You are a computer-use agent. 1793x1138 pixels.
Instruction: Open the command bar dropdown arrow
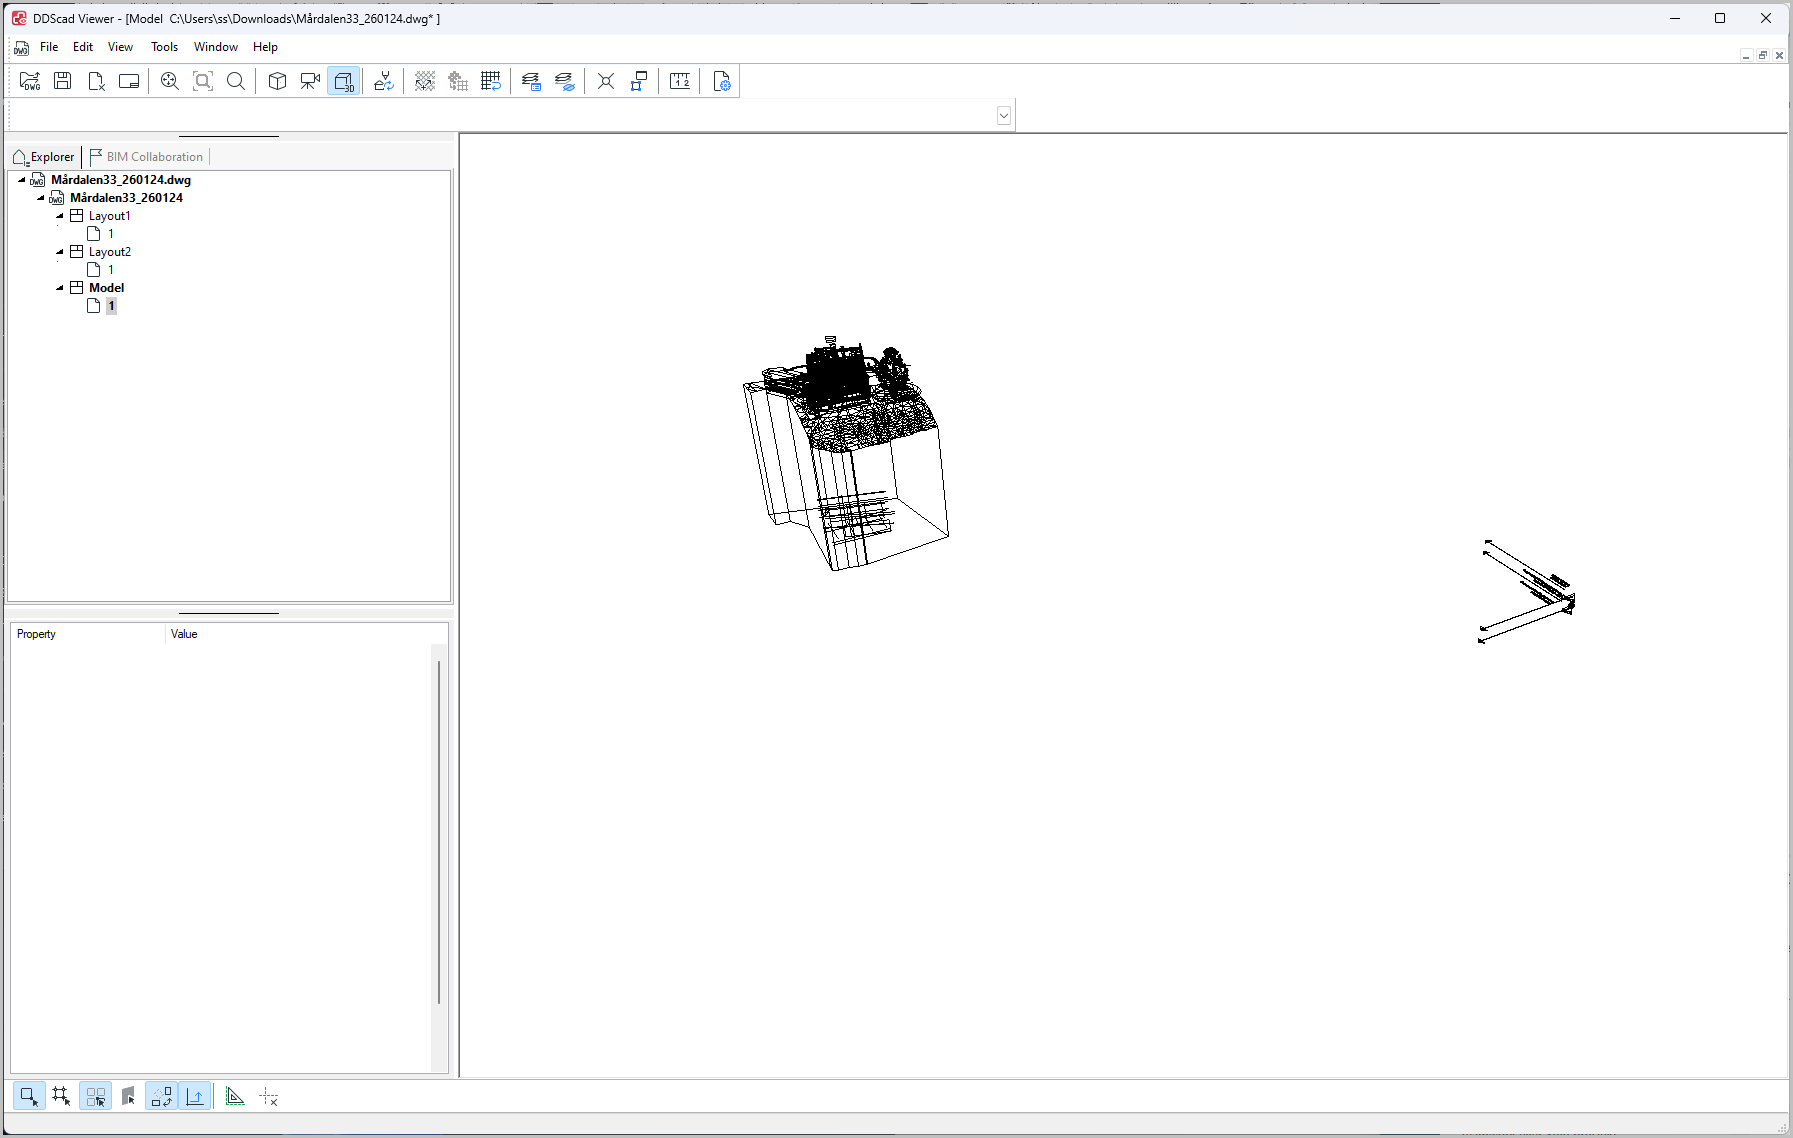(x=1004, y=116)
